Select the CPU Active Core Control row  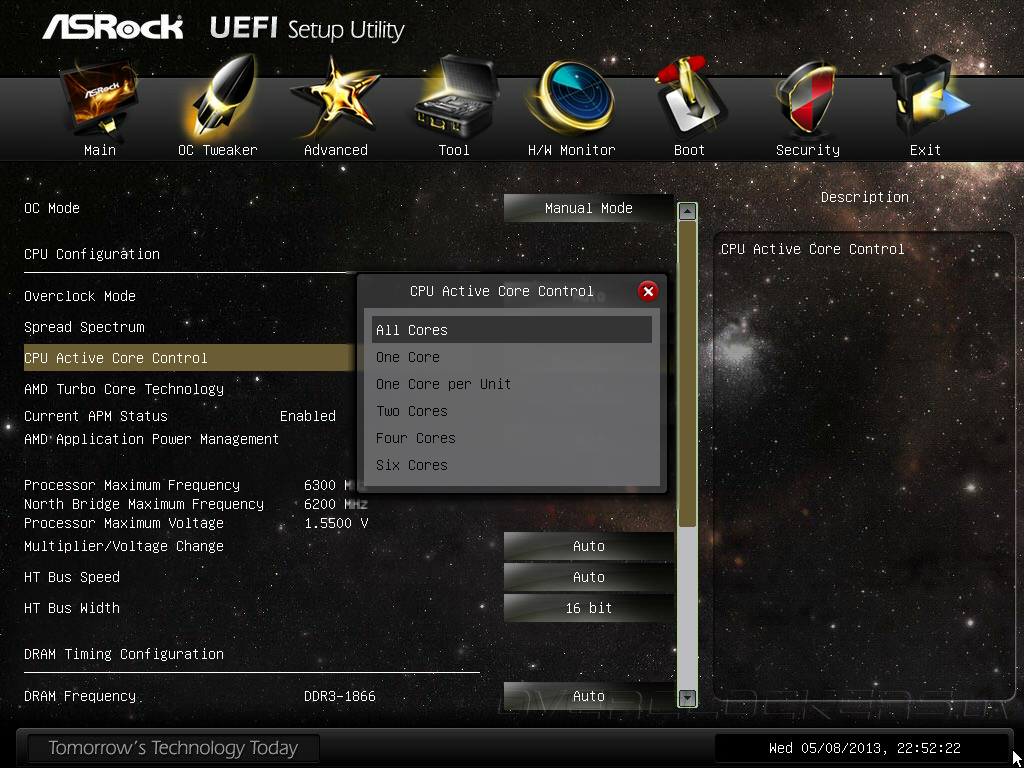coord(189,358)
